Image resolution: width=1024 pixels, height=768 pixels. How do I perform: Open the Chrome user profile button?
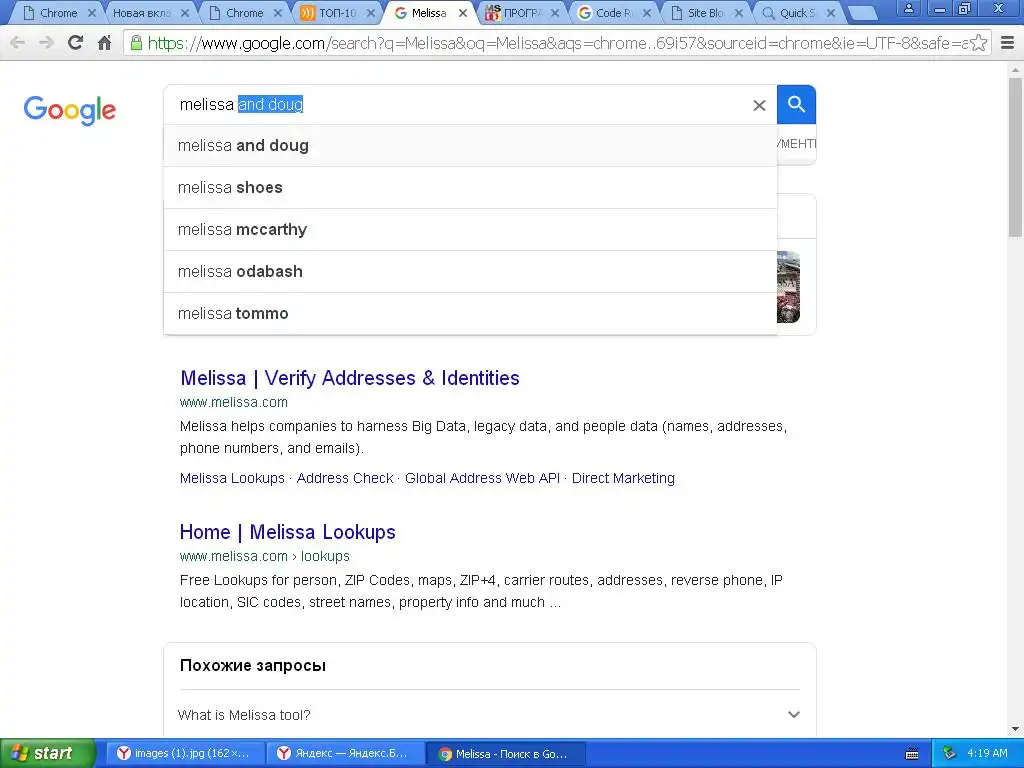[908, 9]
